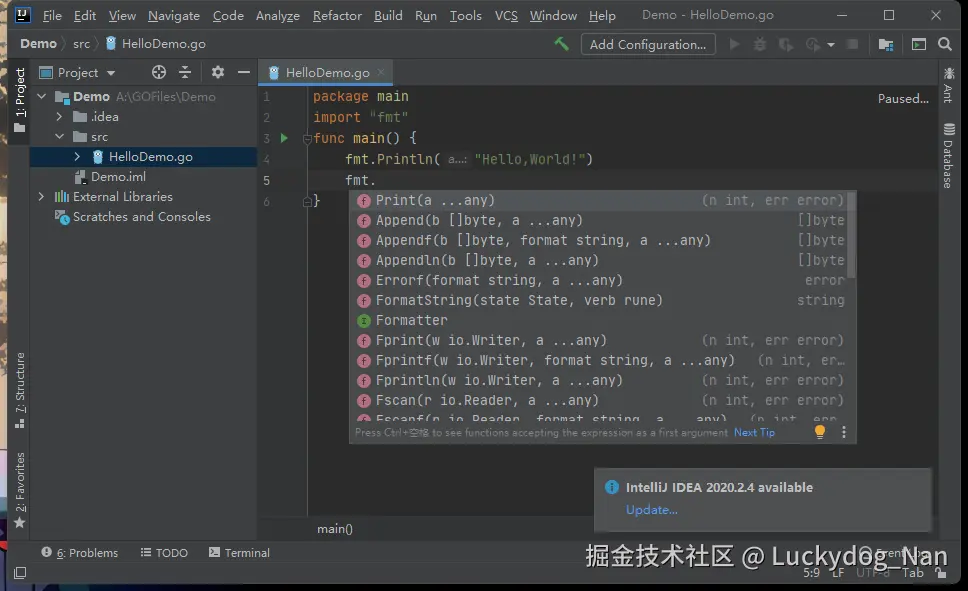The image size is (968, 591).
Task: Open the Code menu
Action: point(228,15)
